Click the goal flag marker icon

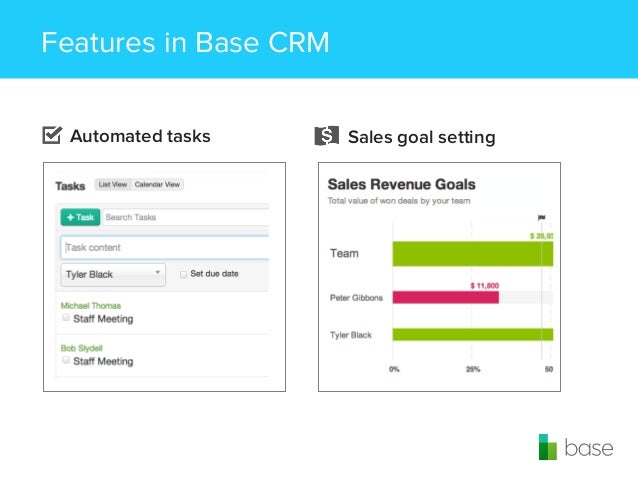541,218
